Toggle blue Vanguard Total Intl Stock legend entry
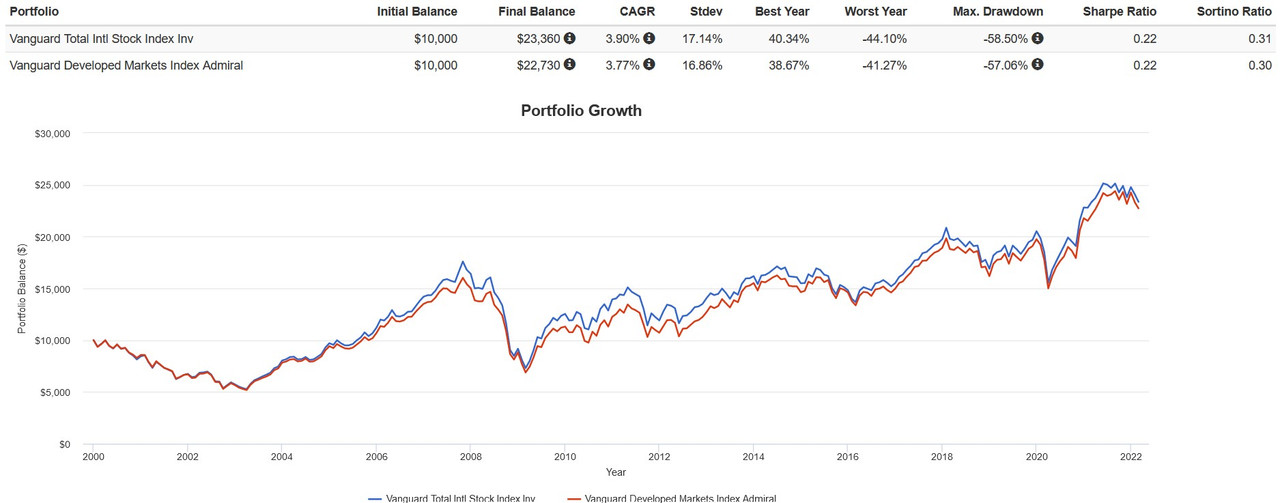This screenshot has width=1280, height=503. (x=451, y=497)
